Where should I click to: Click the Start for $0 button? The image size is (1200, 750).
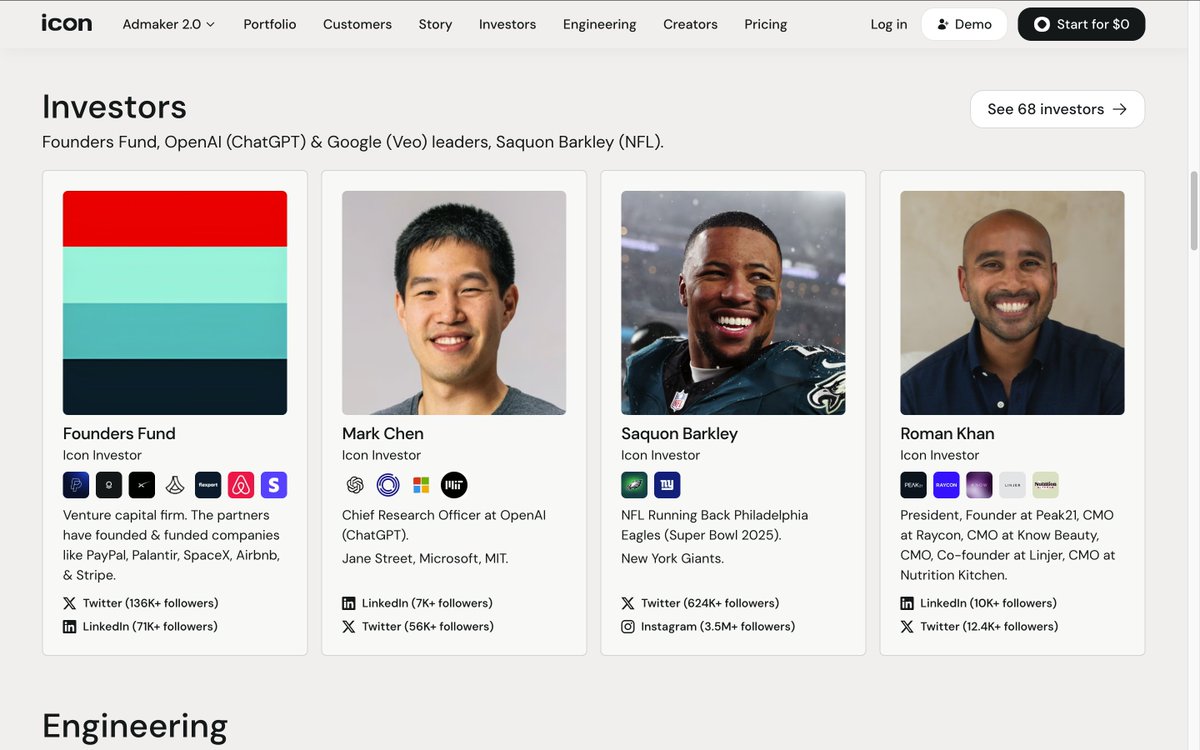click(x=1081, y=24)
